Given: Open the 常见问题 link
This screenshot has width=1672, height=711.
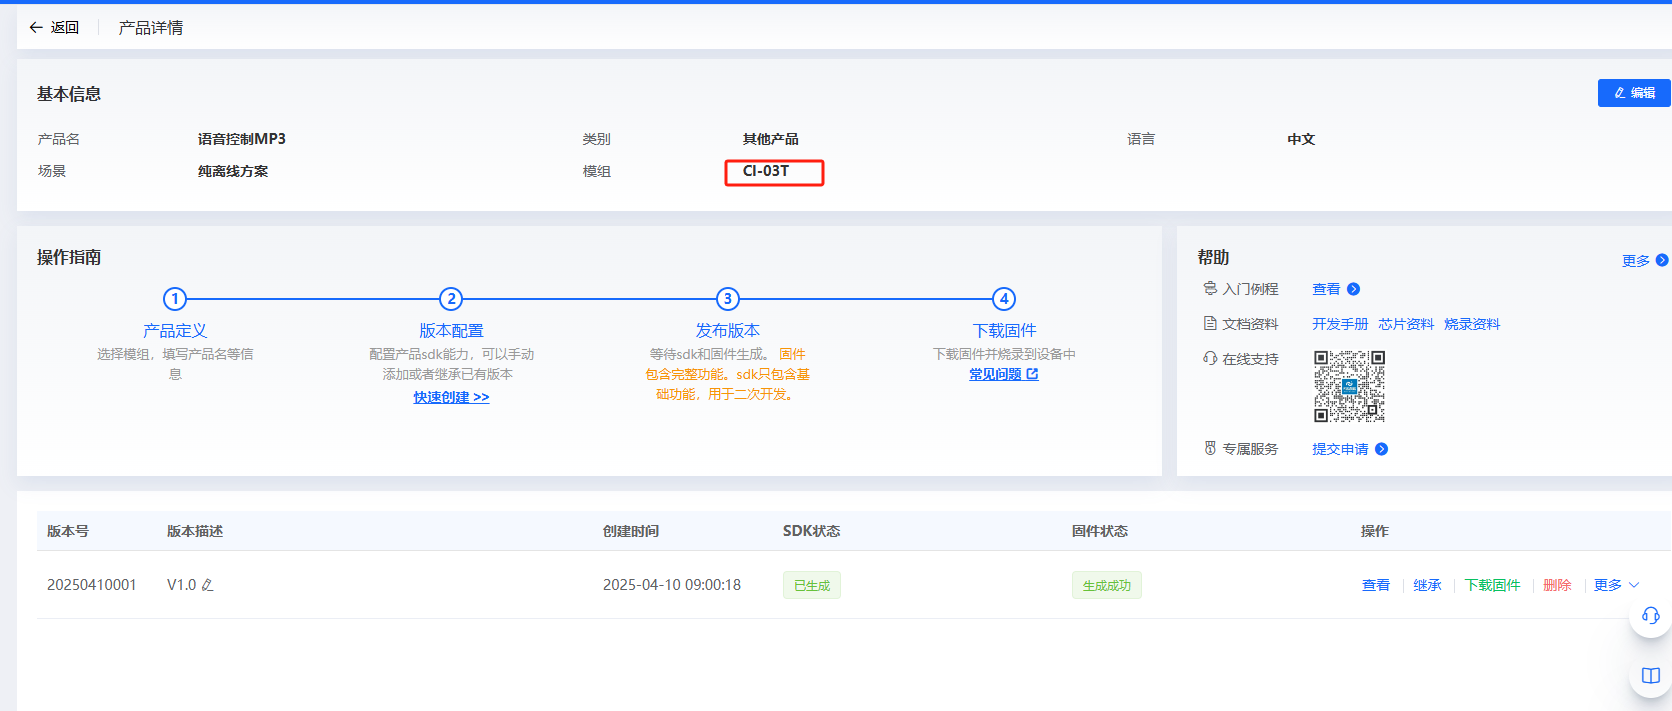Looking at the screenshot, I should pyautogui.click(x=1003, y=374).
